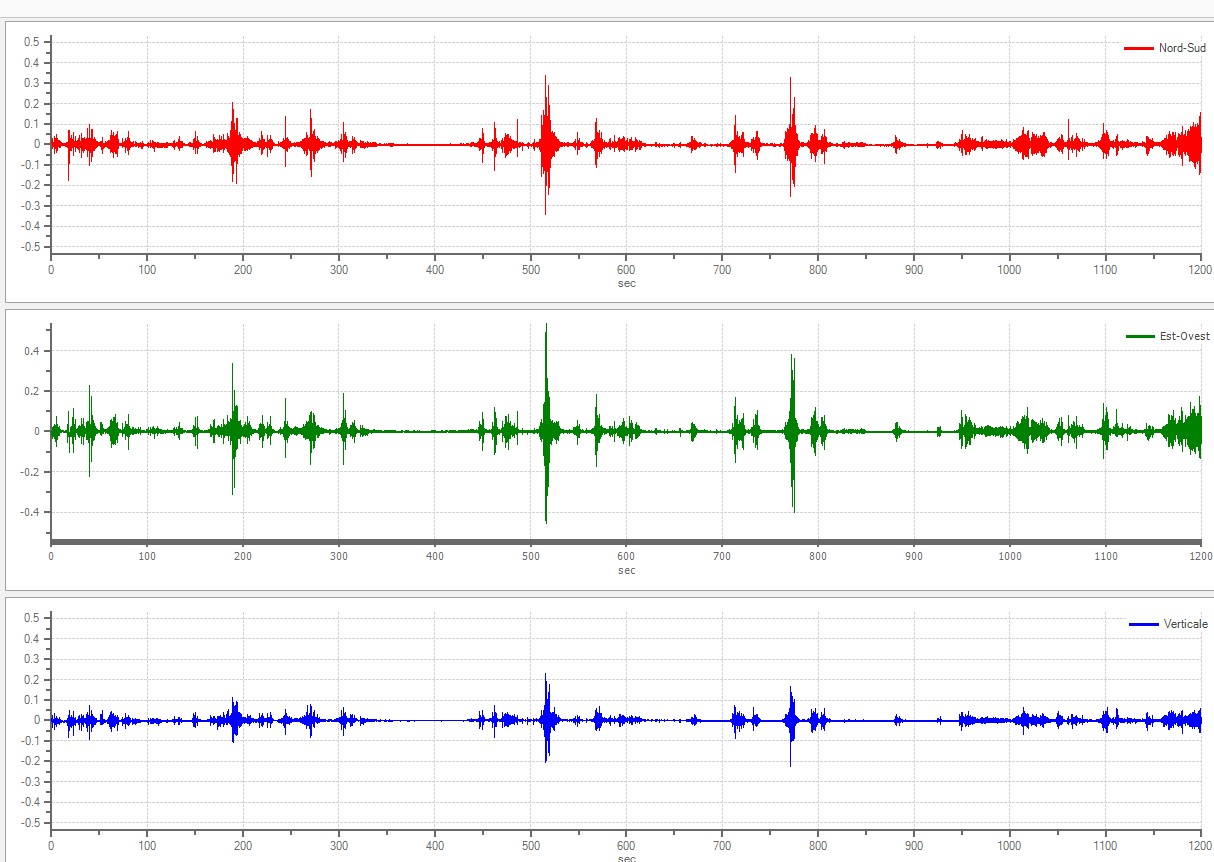Select the Verticale legend label
The height and width of the screenshot is (862, 1214).
1186,624
